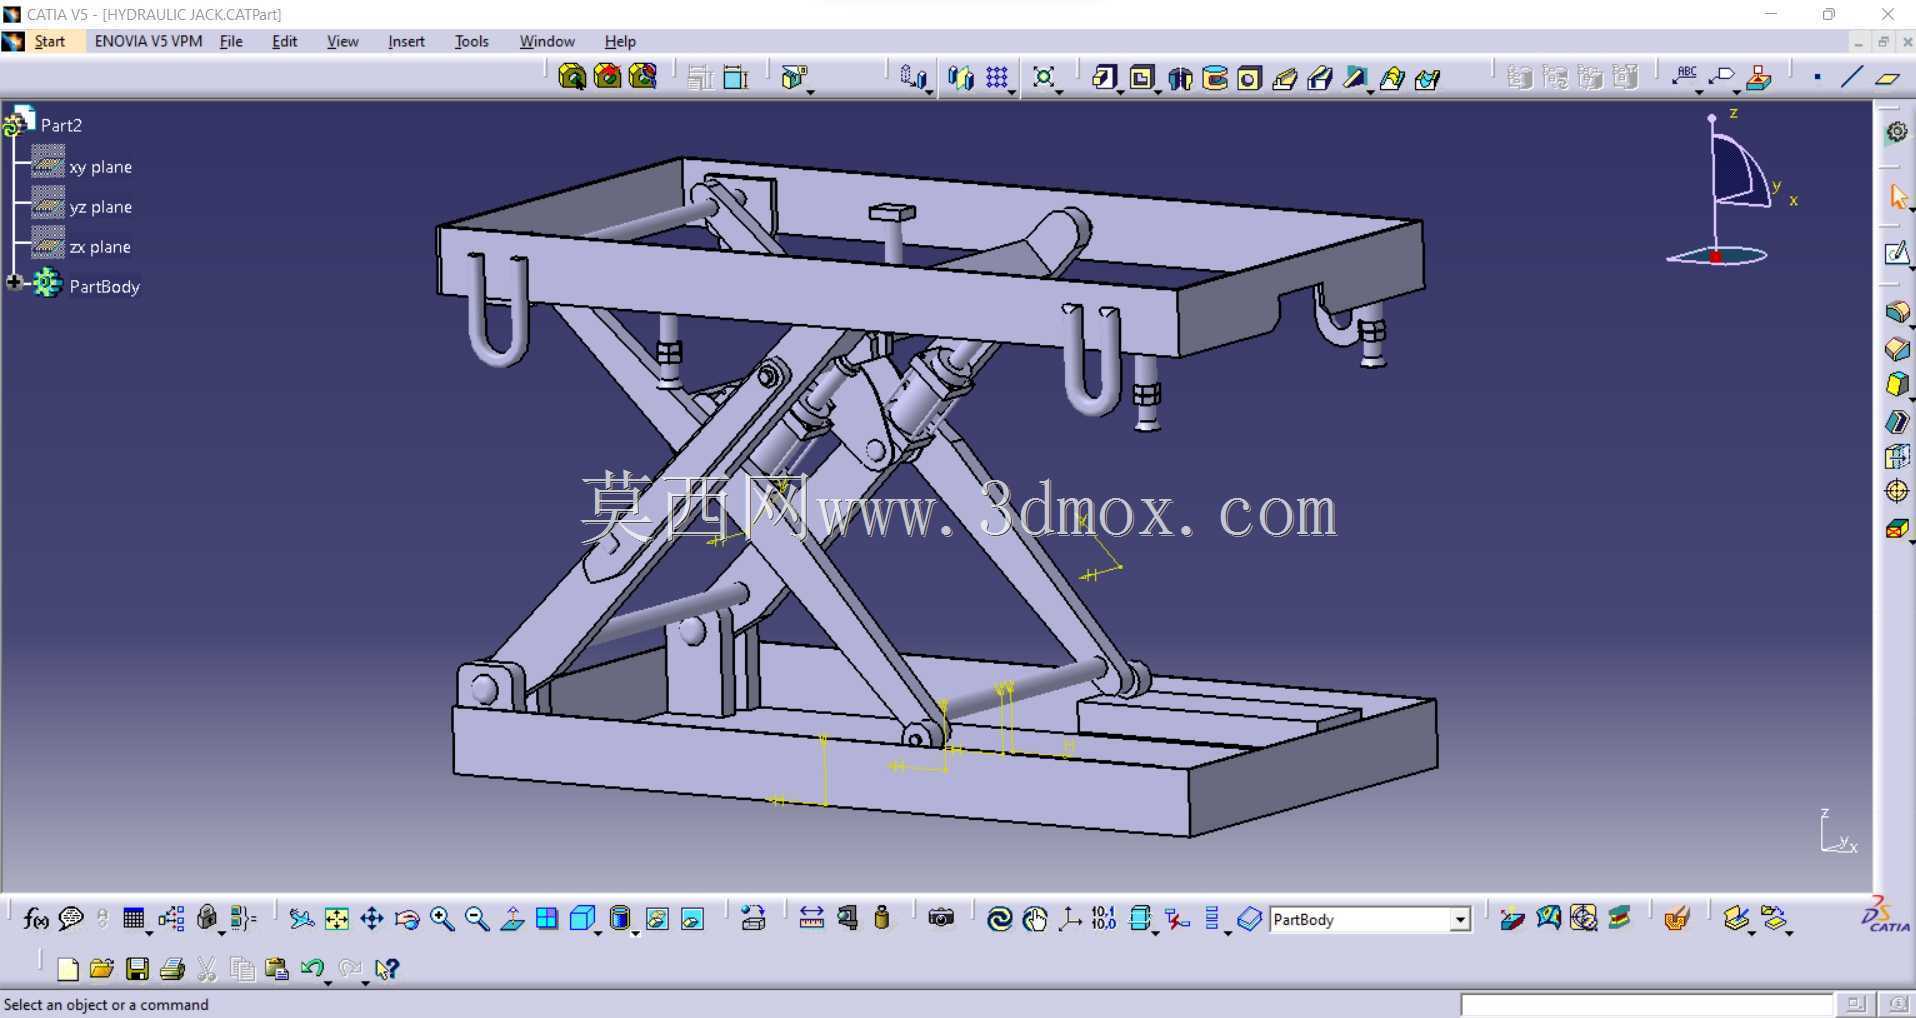Click the Rectangular Pattern grid icon
The width and height of the screenshot is (1916, 1018).
pyautogui.click(x=997, y=77)
